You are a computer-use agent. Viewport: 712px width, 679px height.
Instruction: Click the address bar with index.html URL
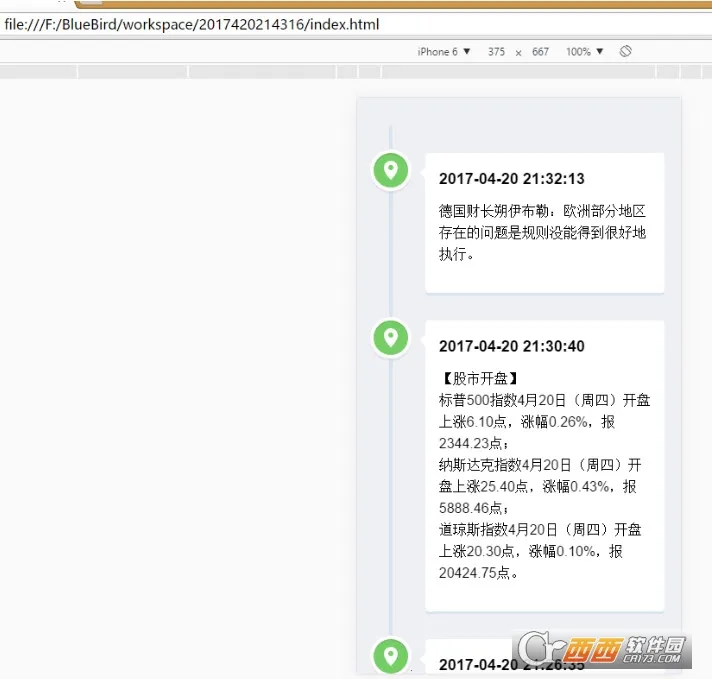click(x=192, y=24)
